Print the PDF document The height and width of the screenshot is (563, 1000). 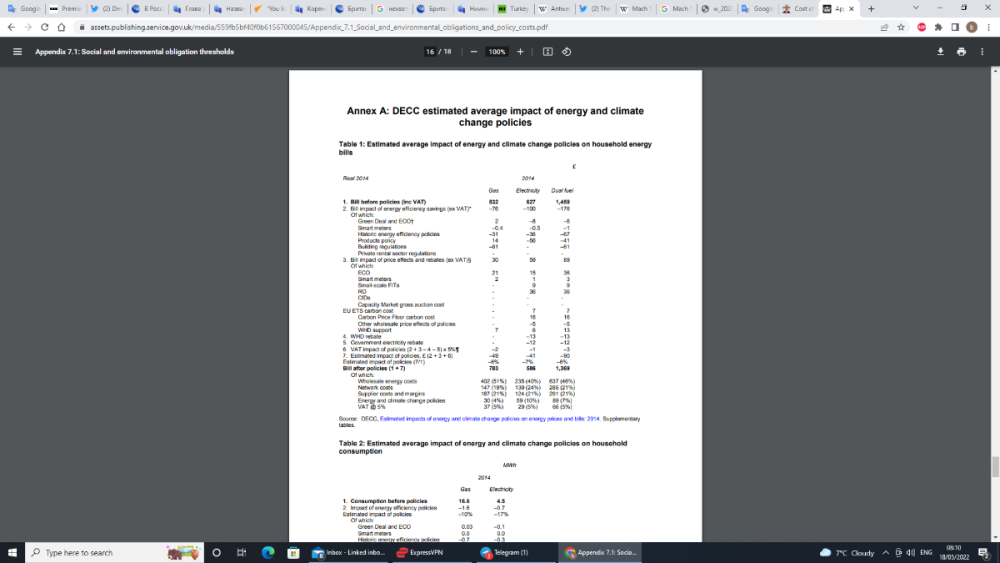tap(961, 51)
